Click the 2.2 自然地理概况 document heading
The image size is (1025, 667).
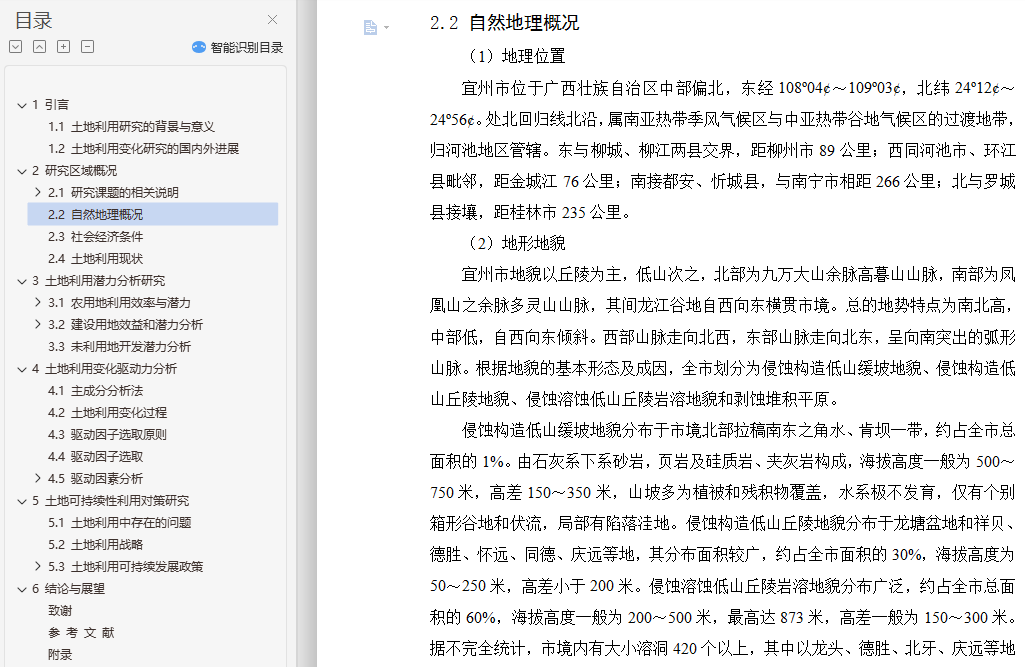(x=504, y=23)
